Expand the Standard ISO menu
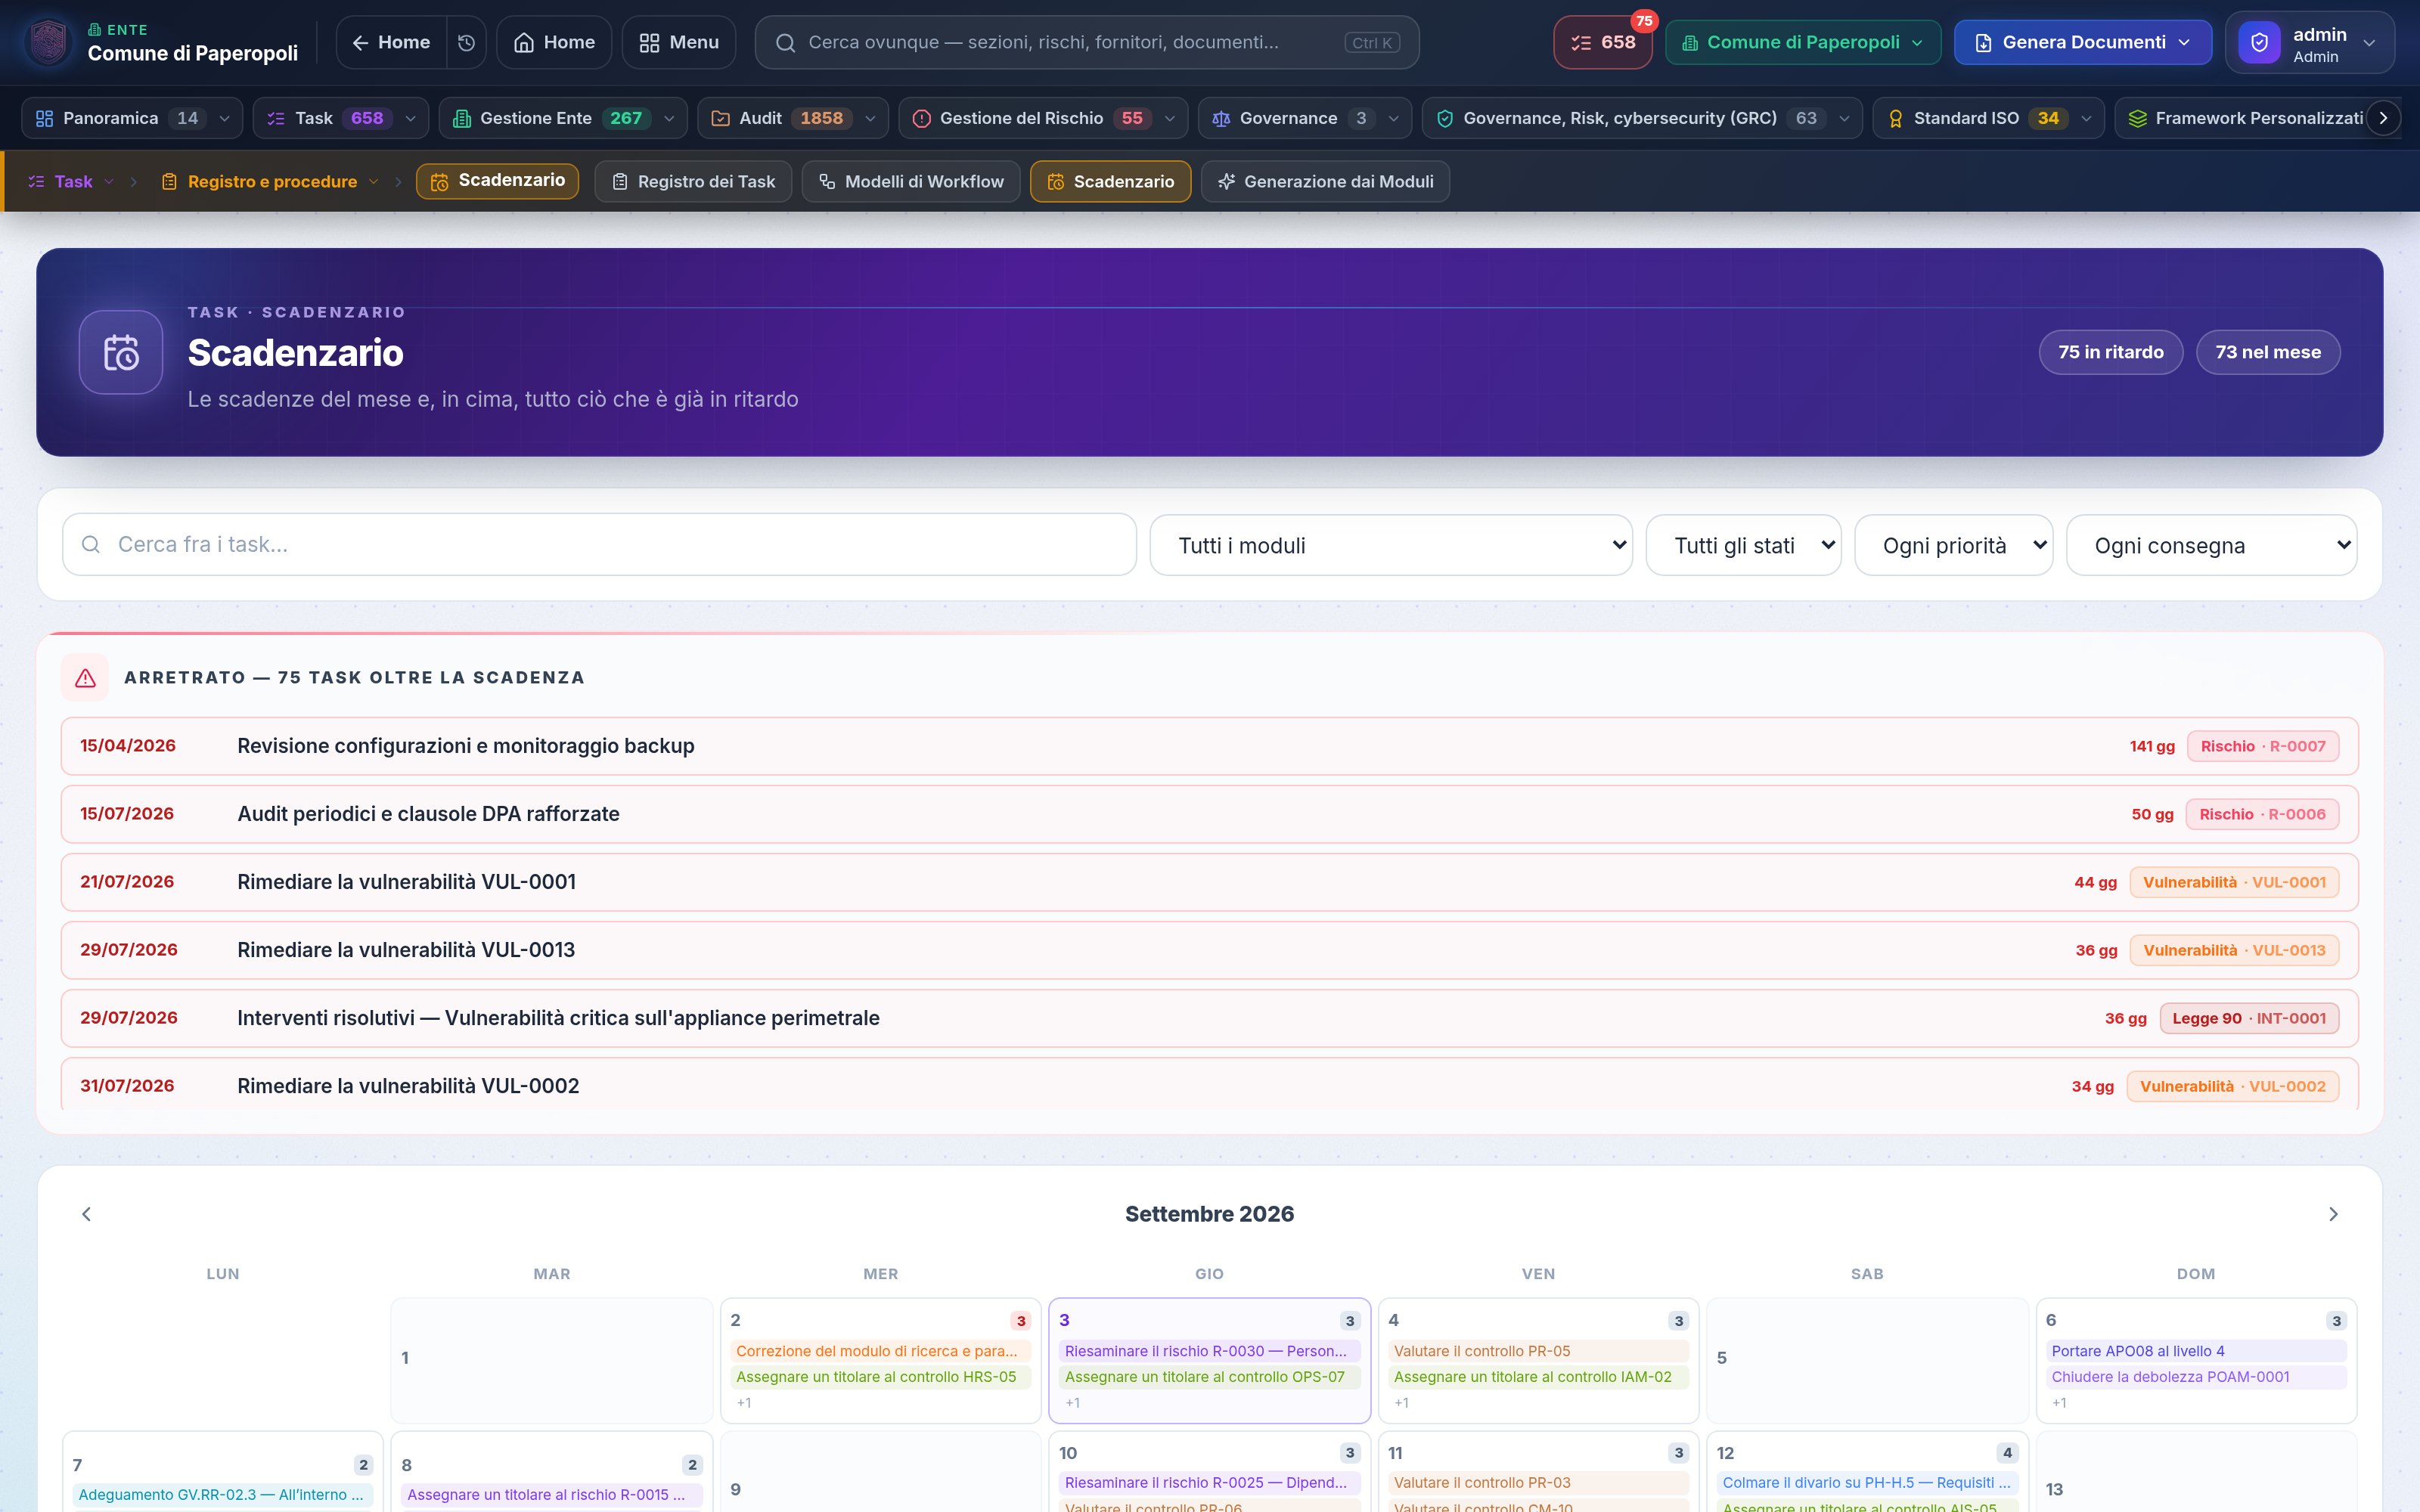 (1988, 118)
